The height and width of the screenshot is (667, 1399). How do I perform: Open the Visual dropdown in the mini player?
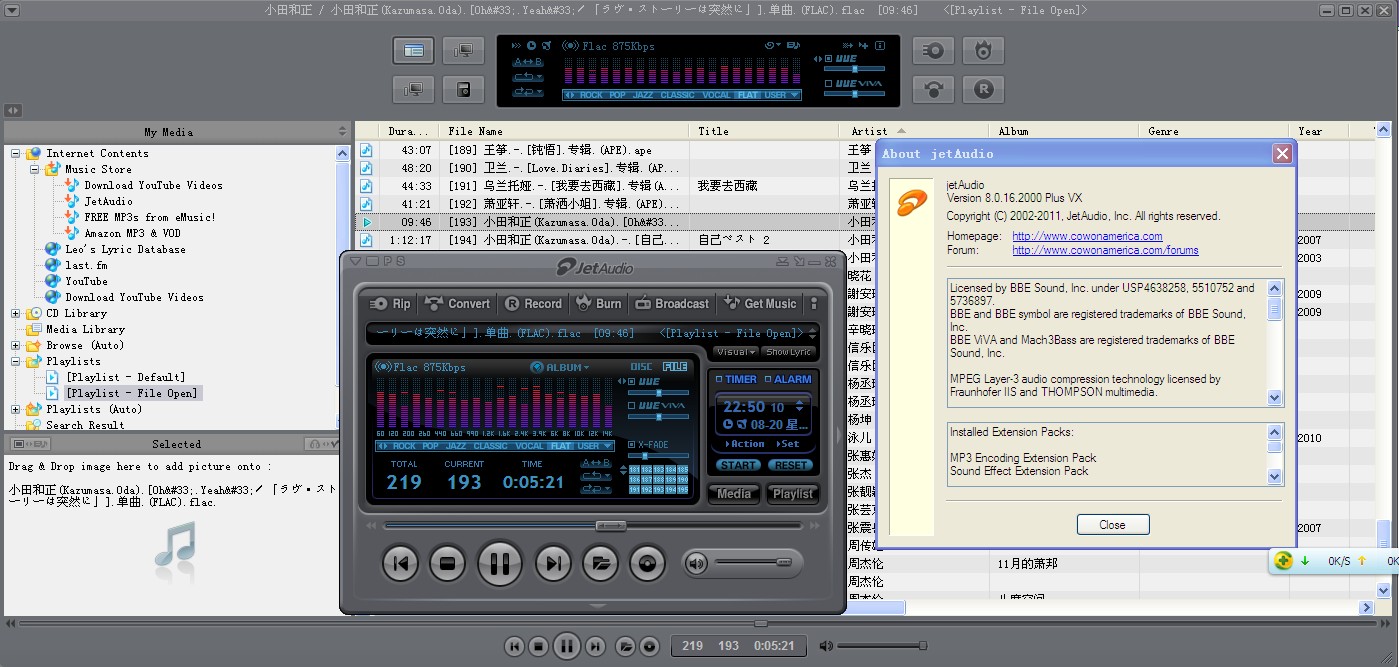[735, 352]
